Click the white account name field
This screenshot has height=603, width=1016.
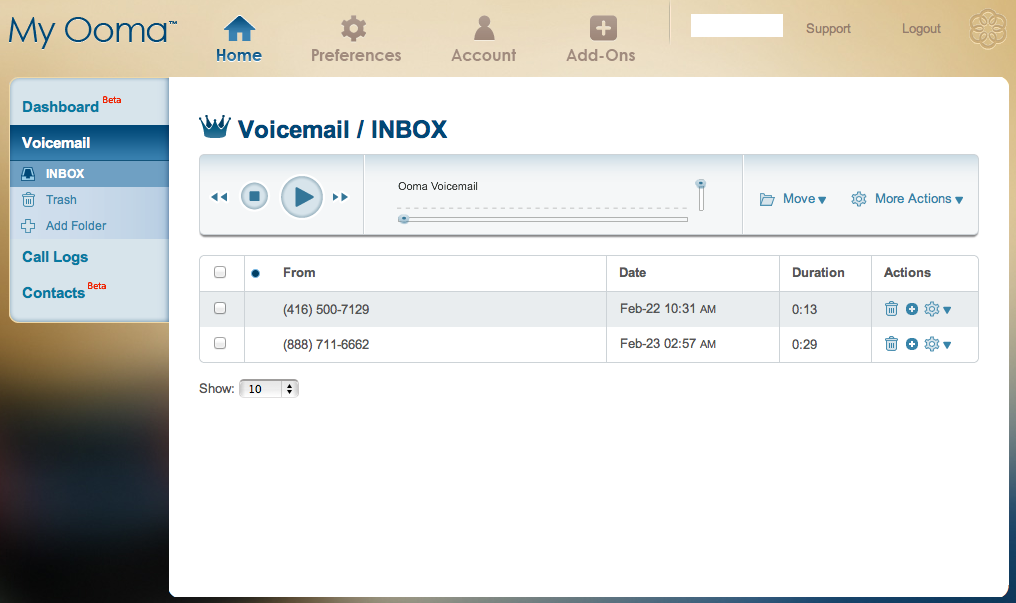737,25
